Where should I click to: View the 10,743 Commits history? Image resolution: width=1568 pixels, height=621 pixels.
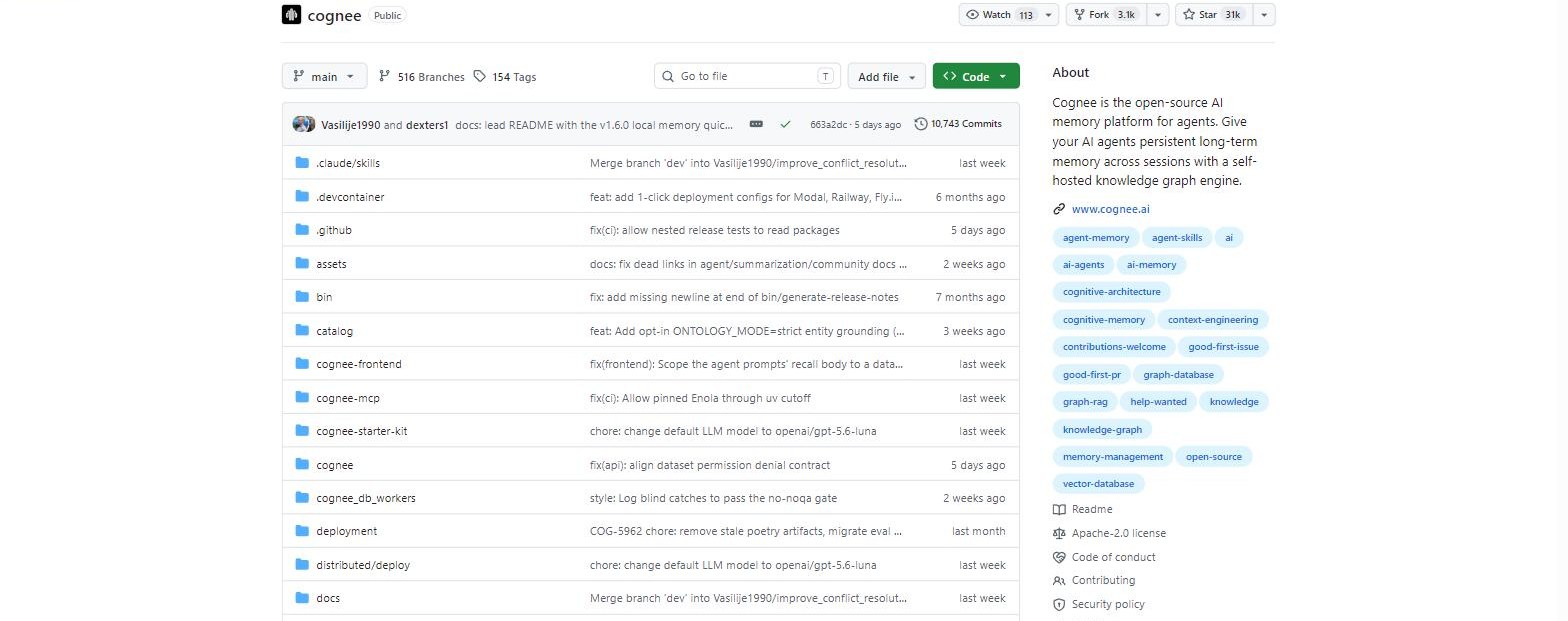click(x=958, y=125)
